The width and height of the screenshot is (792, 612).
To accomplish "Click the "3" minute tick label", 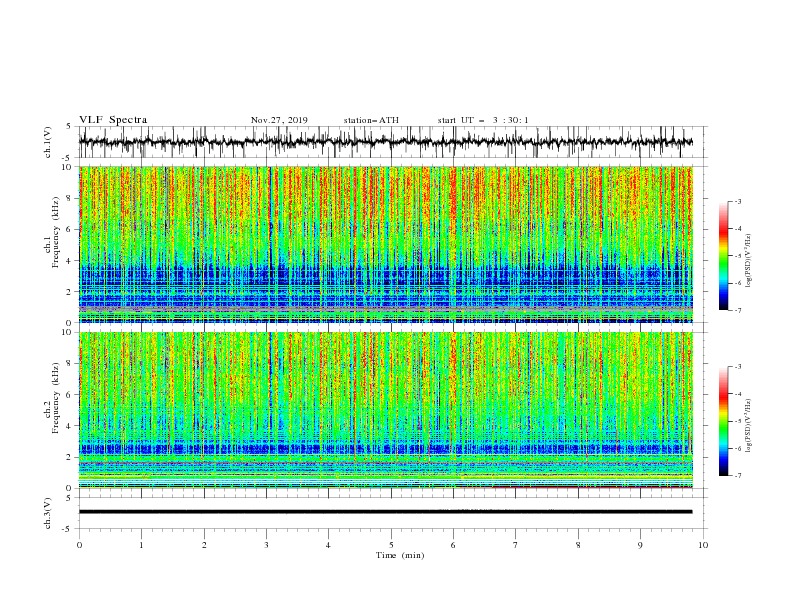I will pos(266,545).
